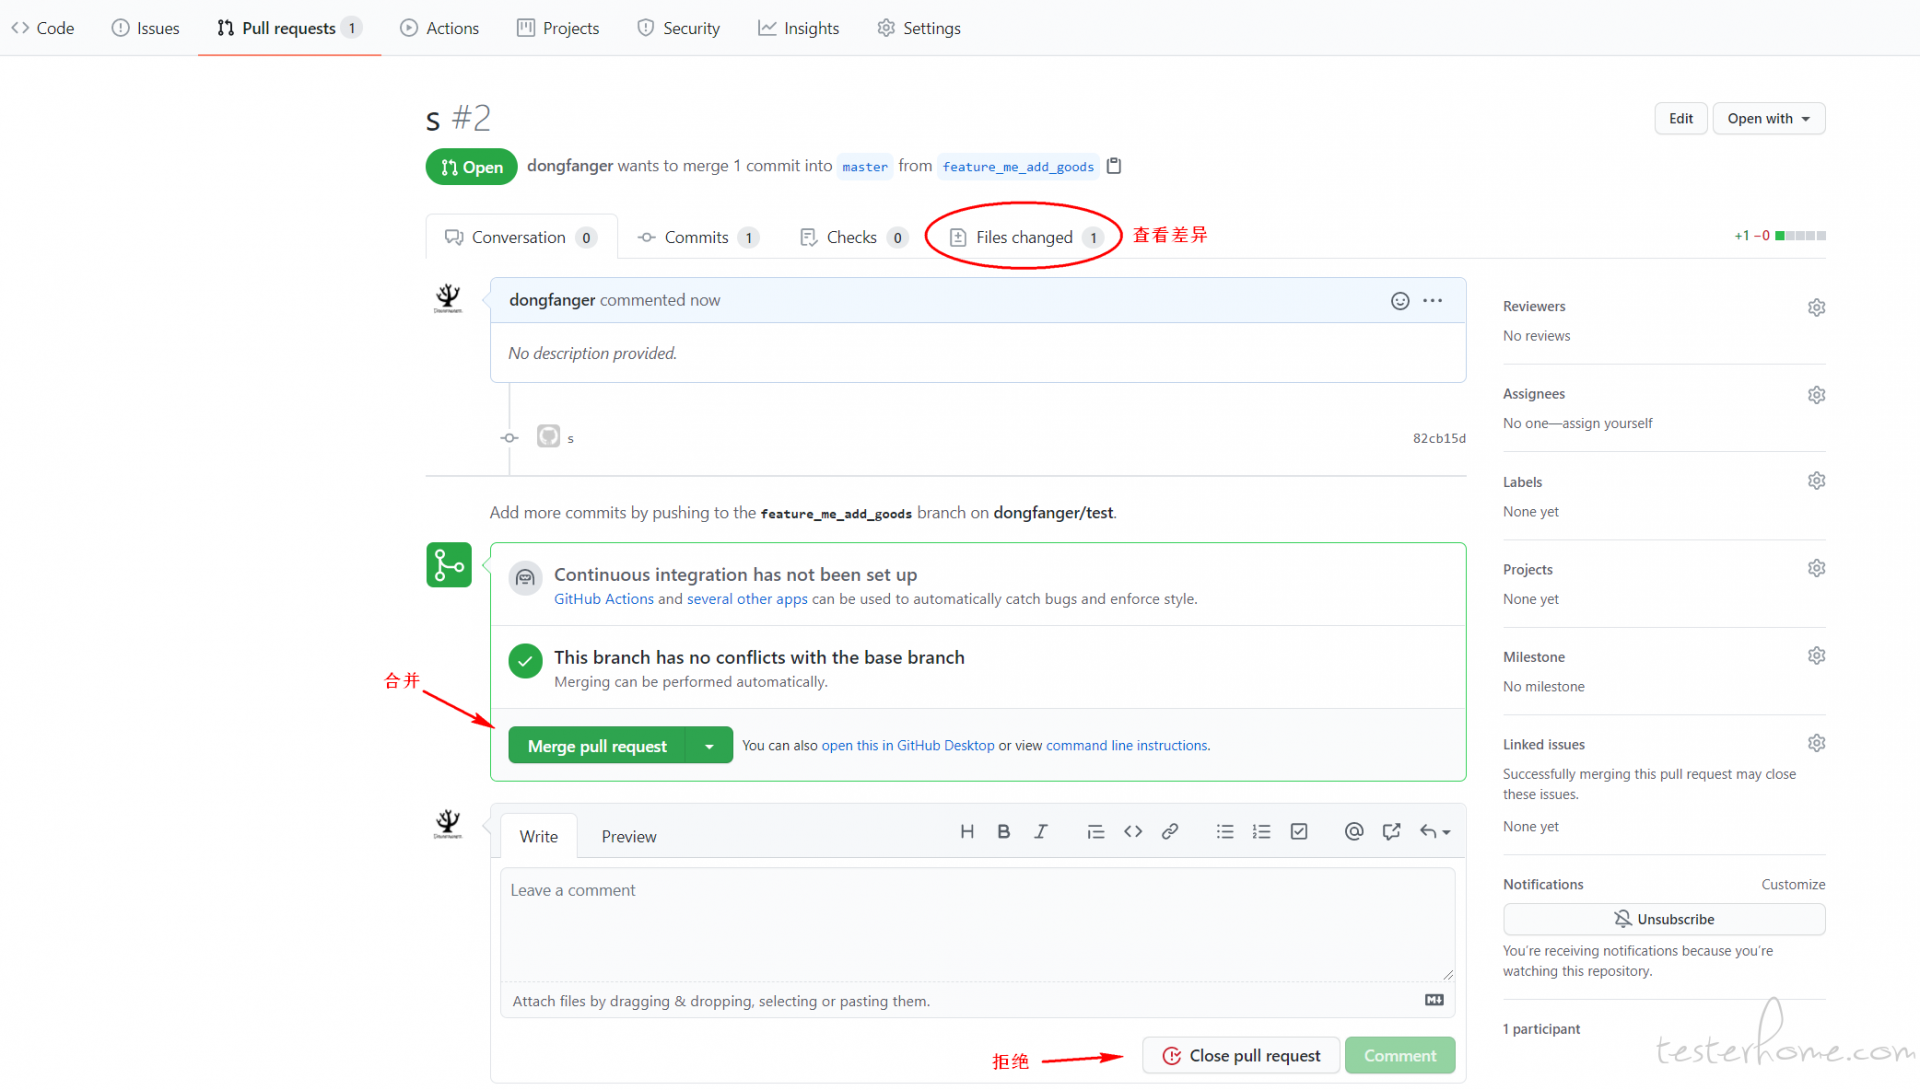Open saved replies dropdown

point(1435,832)
